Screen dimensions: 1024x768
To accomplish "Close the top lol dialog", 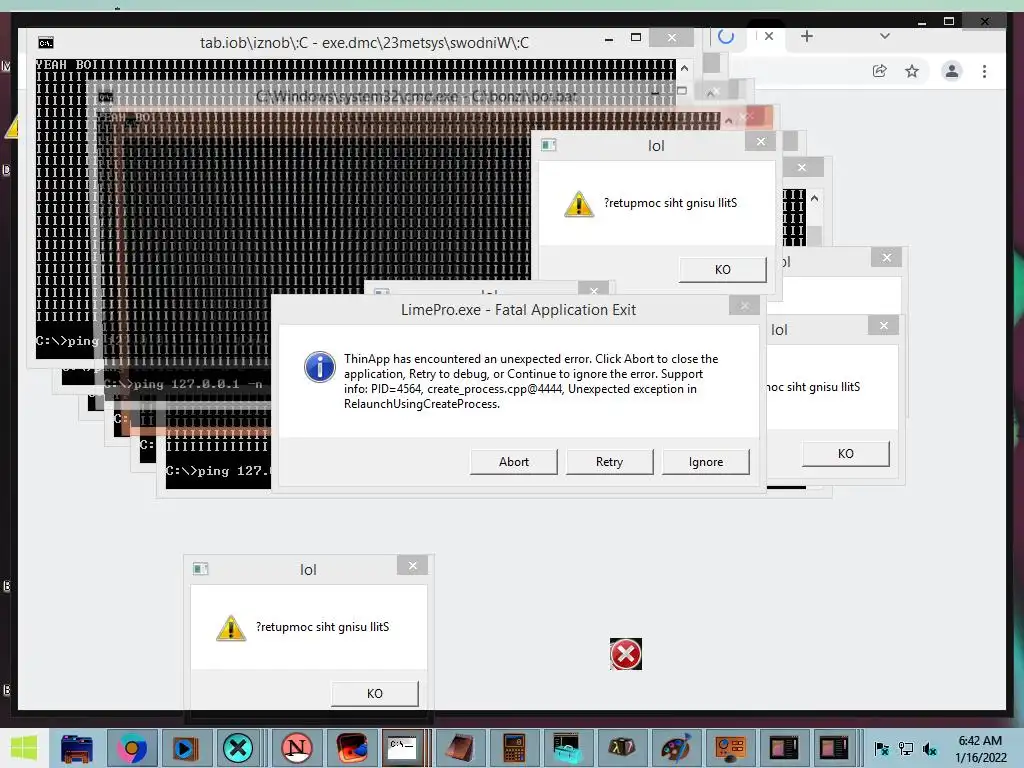I will 761,142.
